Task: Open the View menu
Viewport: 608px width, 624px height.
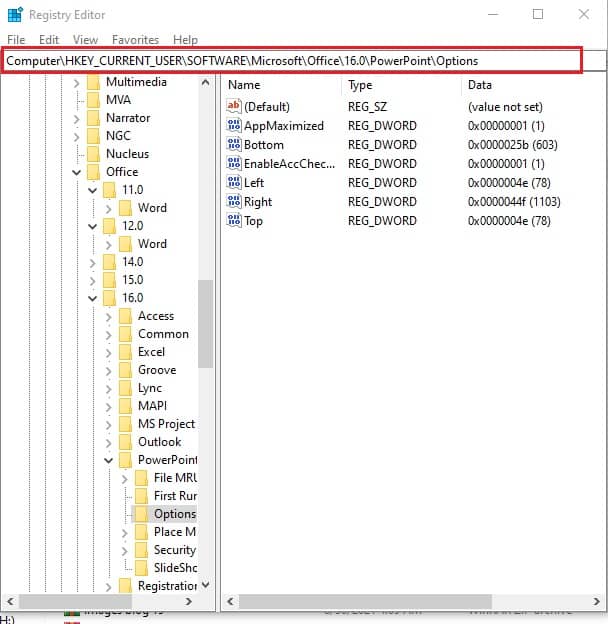Action: click(x=85, y=40)
